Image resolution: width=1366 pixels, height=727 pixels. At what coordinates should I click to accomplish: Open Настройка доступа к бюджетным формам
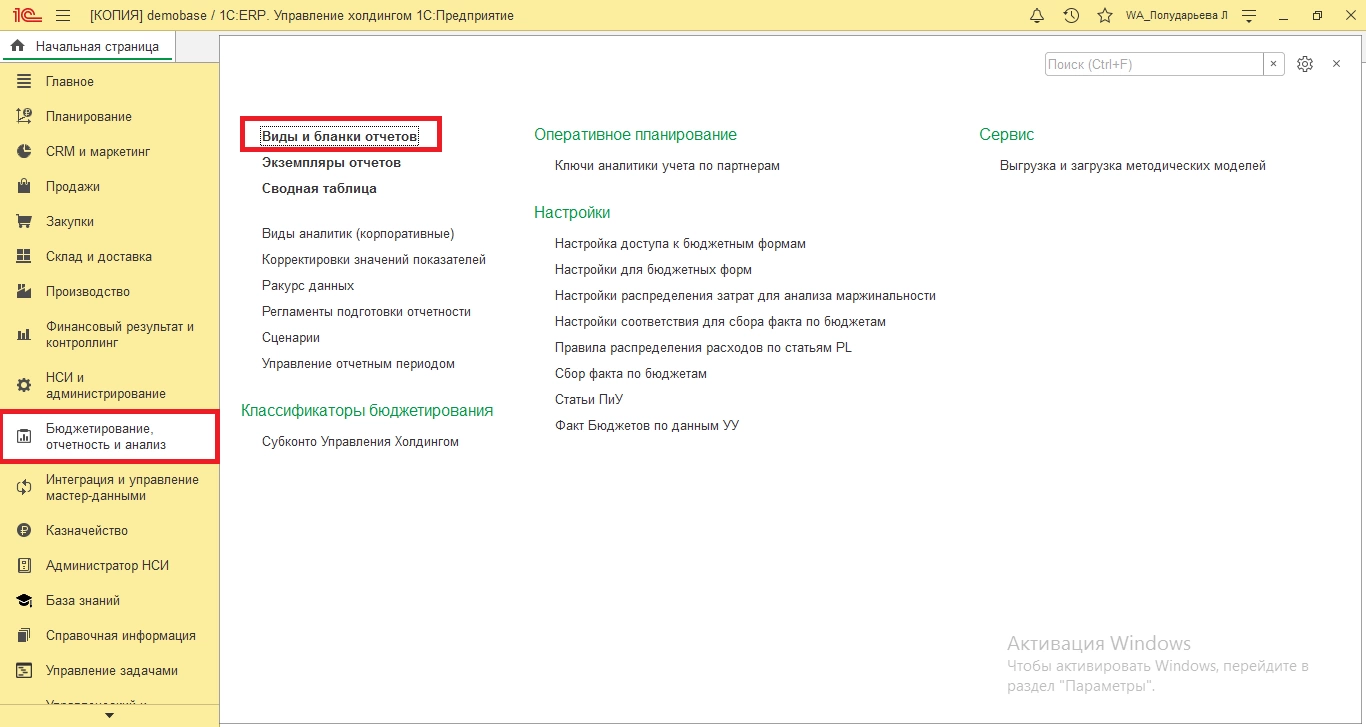pos(680,243)
